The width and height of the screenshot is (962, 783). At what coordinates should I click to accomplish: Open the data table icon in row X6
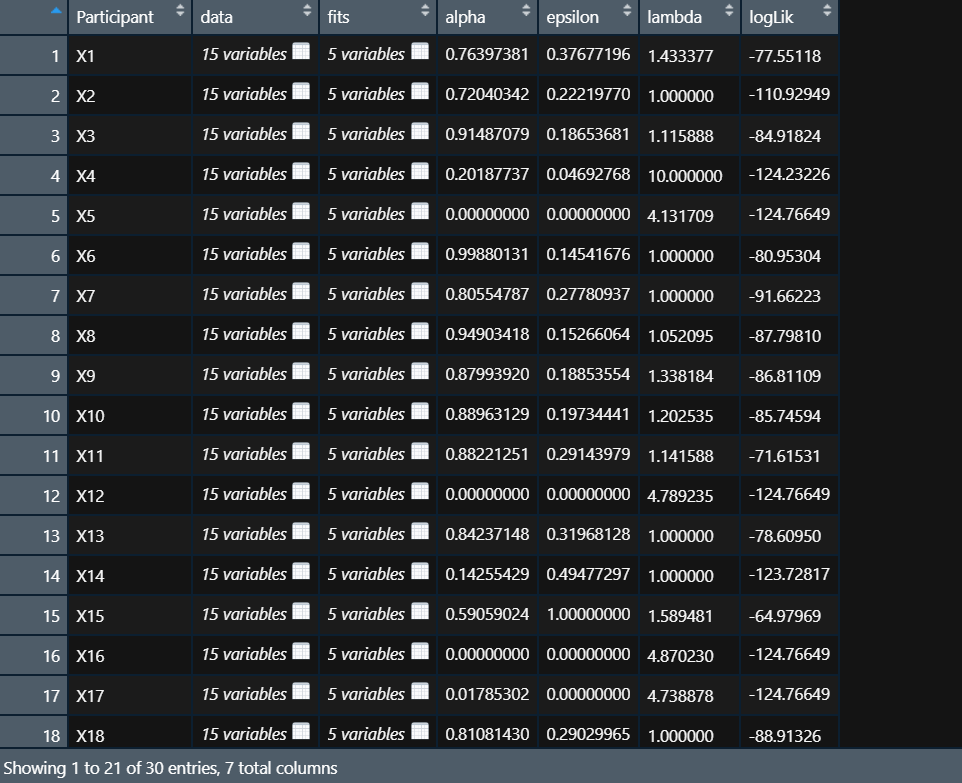[301, 251]
